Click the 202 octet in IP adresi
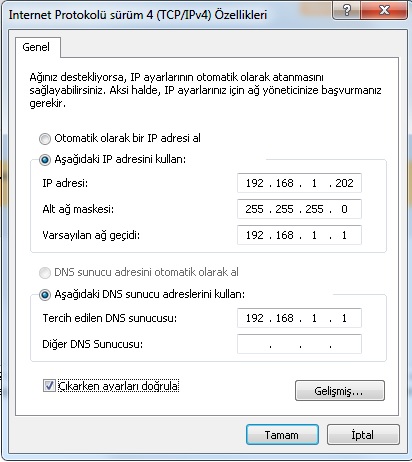This screenshot has height=462, width=412. 344,183
